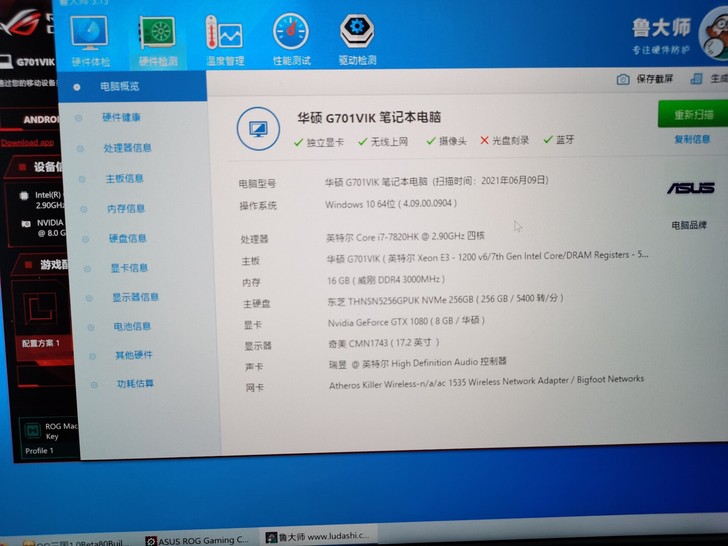The width and height of the screenshot is (728, 546).
Task: Click the 复制信息 copy info link
Action: click(x=692, y=139)
